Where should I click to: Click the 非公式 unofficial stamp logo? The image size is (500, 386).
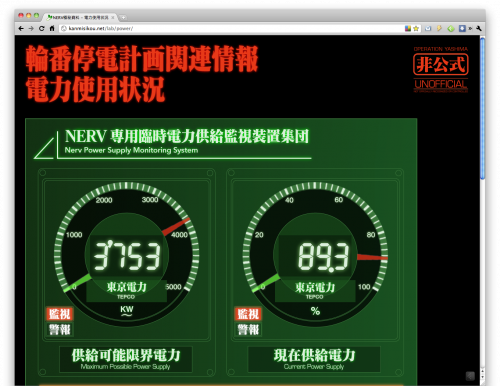tap(441, 65)
